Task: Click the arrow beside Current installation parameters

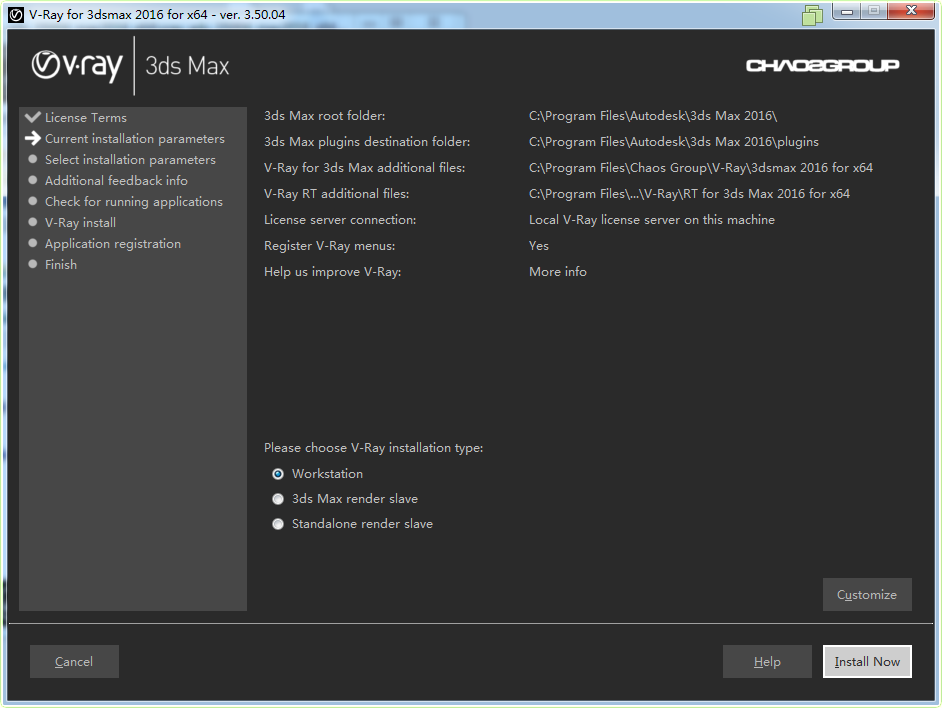Action: tap(32, 138)
